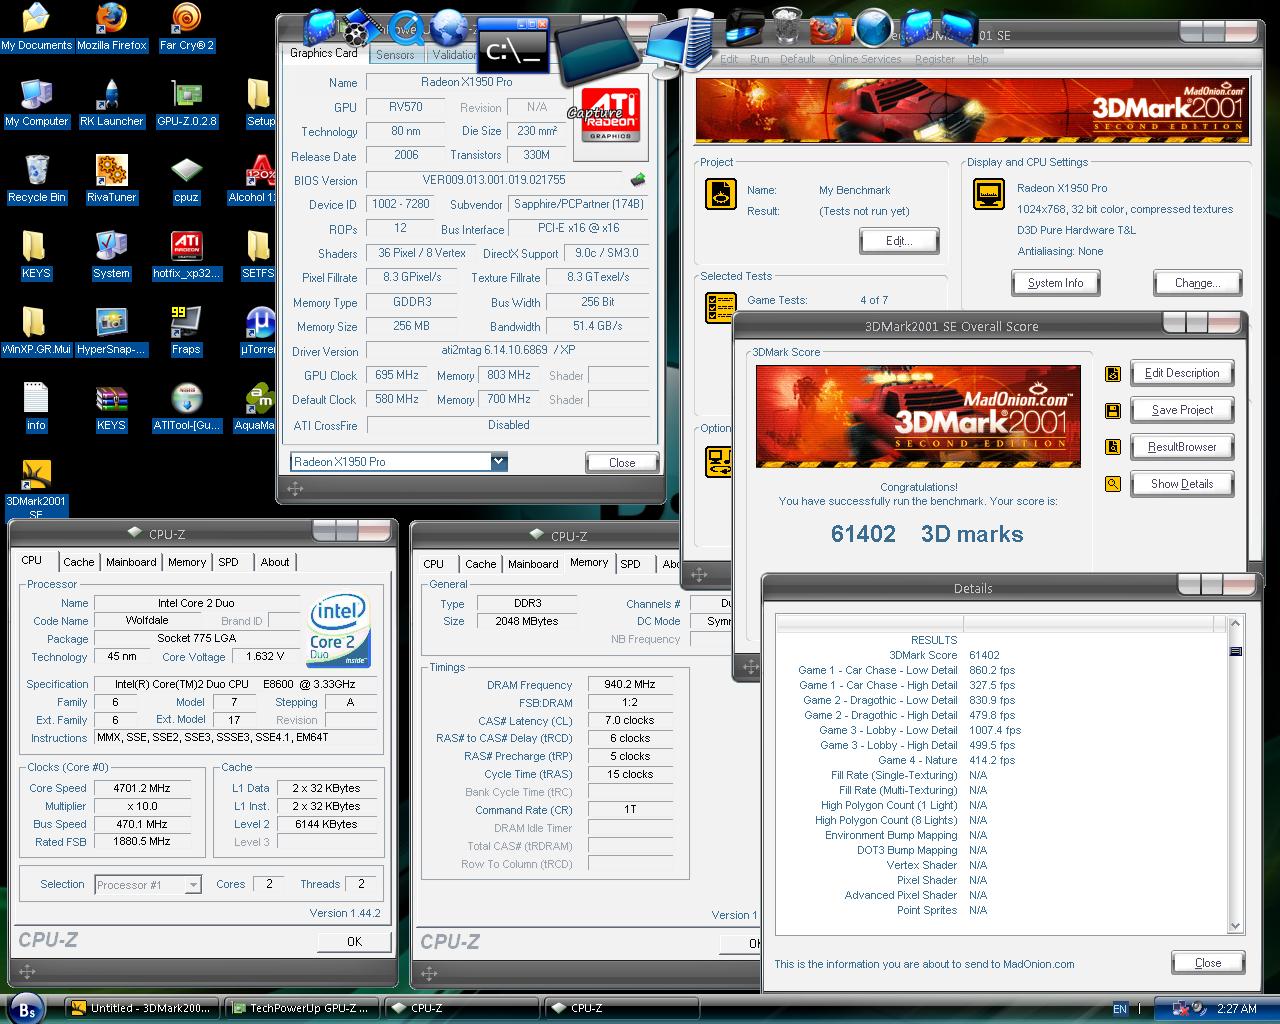Click the Display settings monitor icon

pyautogui.click(x=989, y=194)
